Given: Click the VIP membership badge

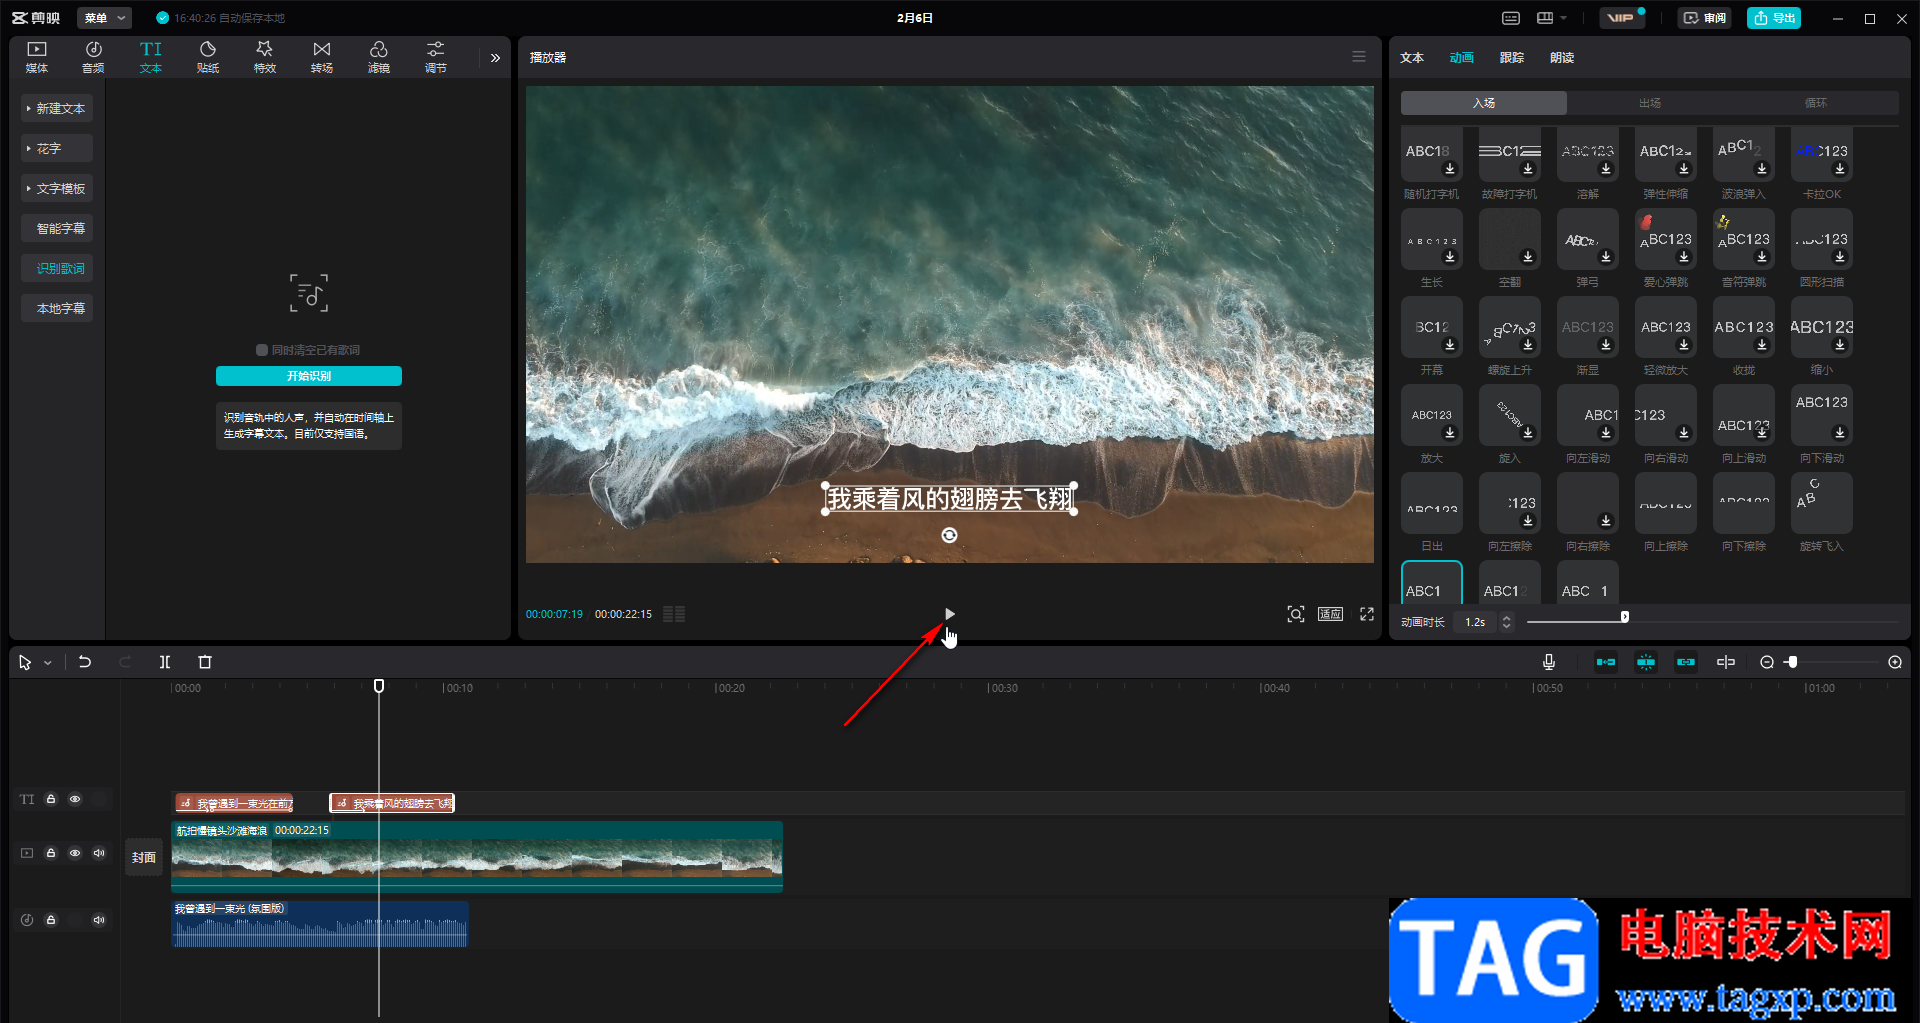Looking at the screenshot, I should click(x=1621, y=18).
